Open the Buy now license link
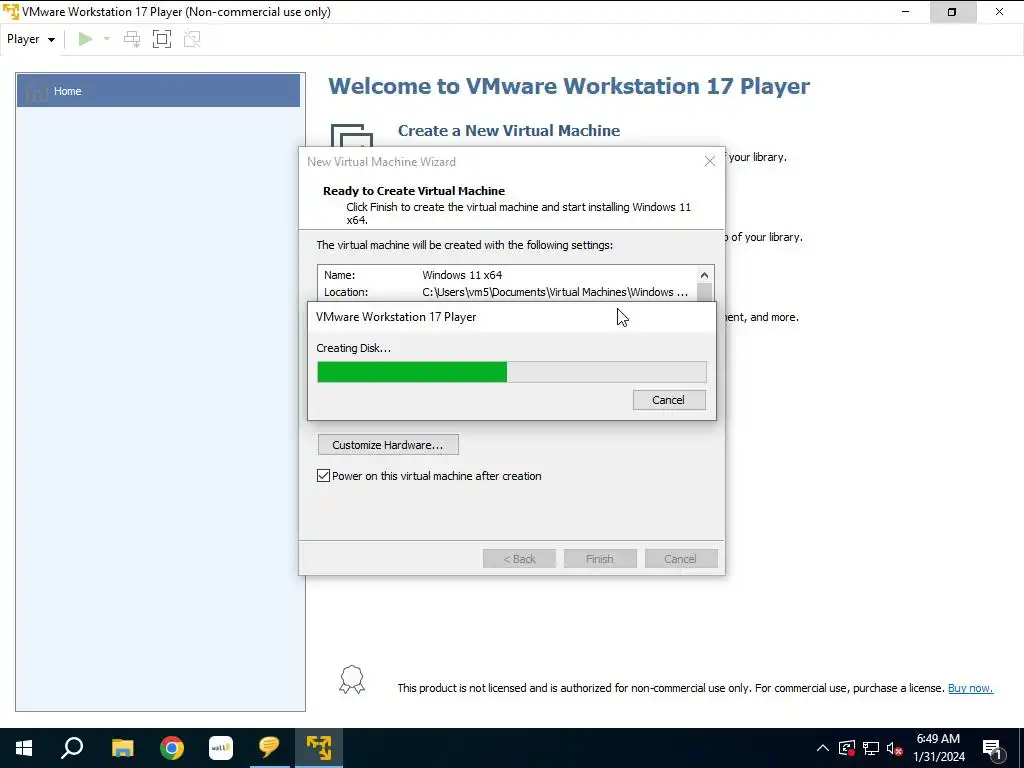 point(970,688)
